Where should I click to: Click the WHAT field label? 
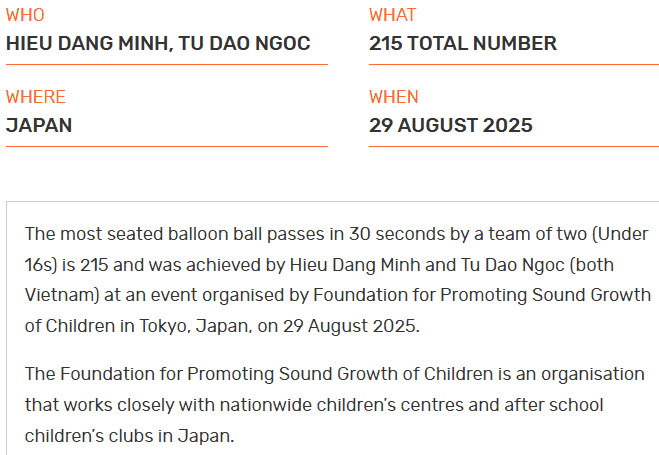(x=393, y=16)
